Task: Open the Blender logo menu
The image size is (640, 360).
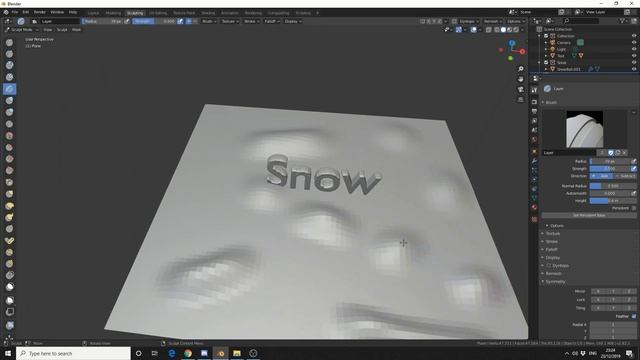Action: tap(6, 12)
